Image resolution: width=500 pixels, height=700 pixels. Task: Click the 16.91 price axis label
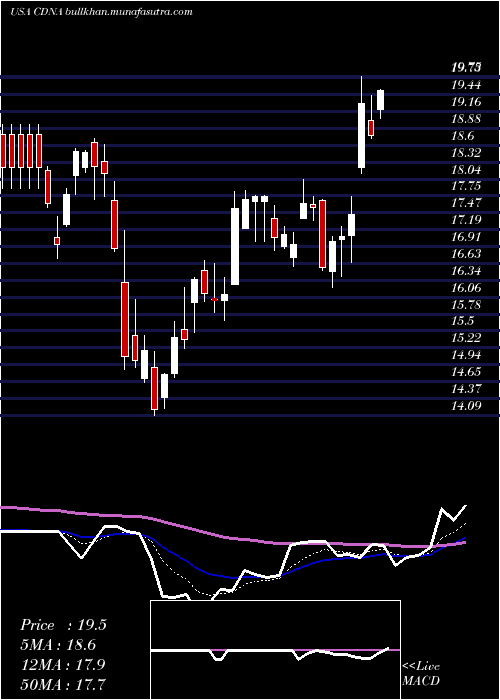tap(466, 237)
